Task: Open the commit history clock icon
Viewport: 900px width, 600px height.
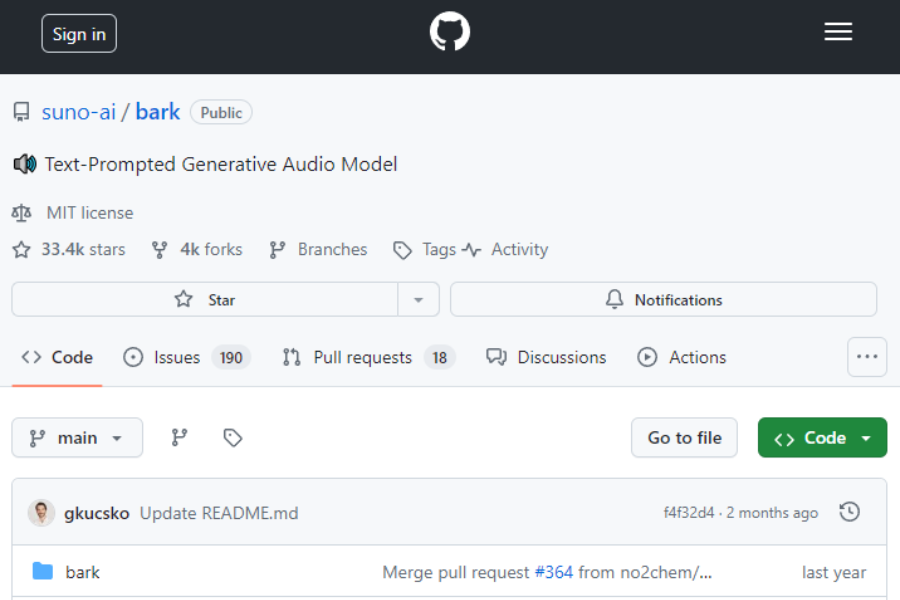Action: [x=849, y=511]
